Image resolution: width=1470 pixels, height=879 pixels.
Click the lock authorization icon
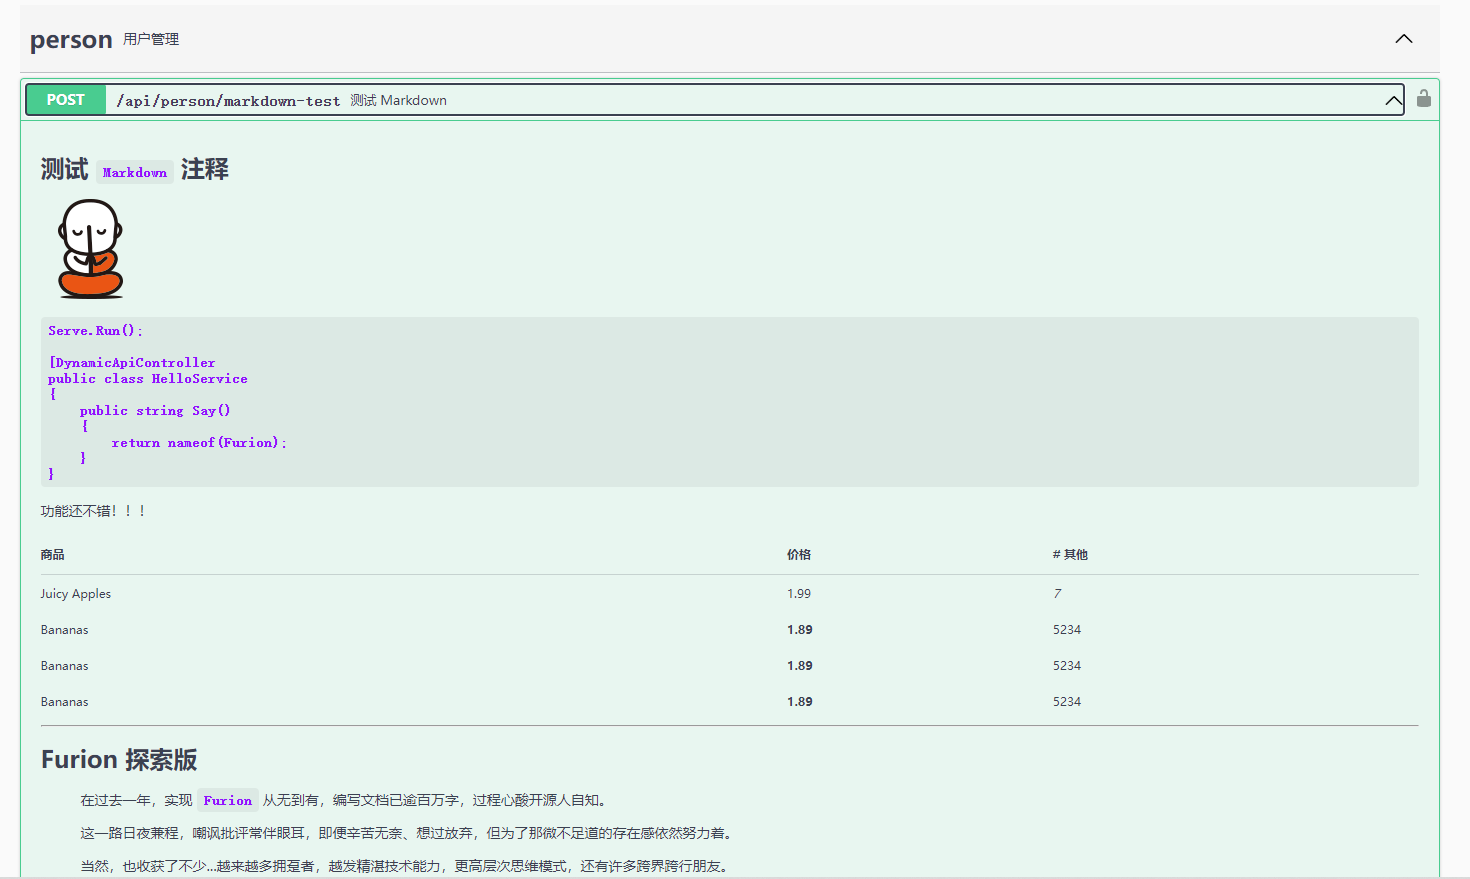point(1424,99)
